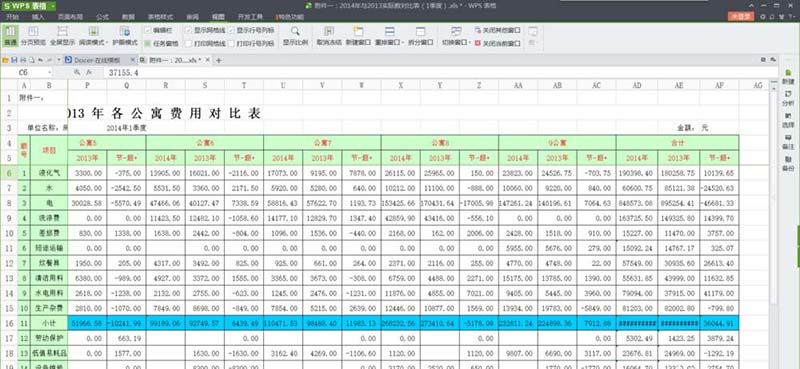Screen dimensions: 800x369
Task: Enable 护眼模式 eye protection mode
Action: point(124,36)
